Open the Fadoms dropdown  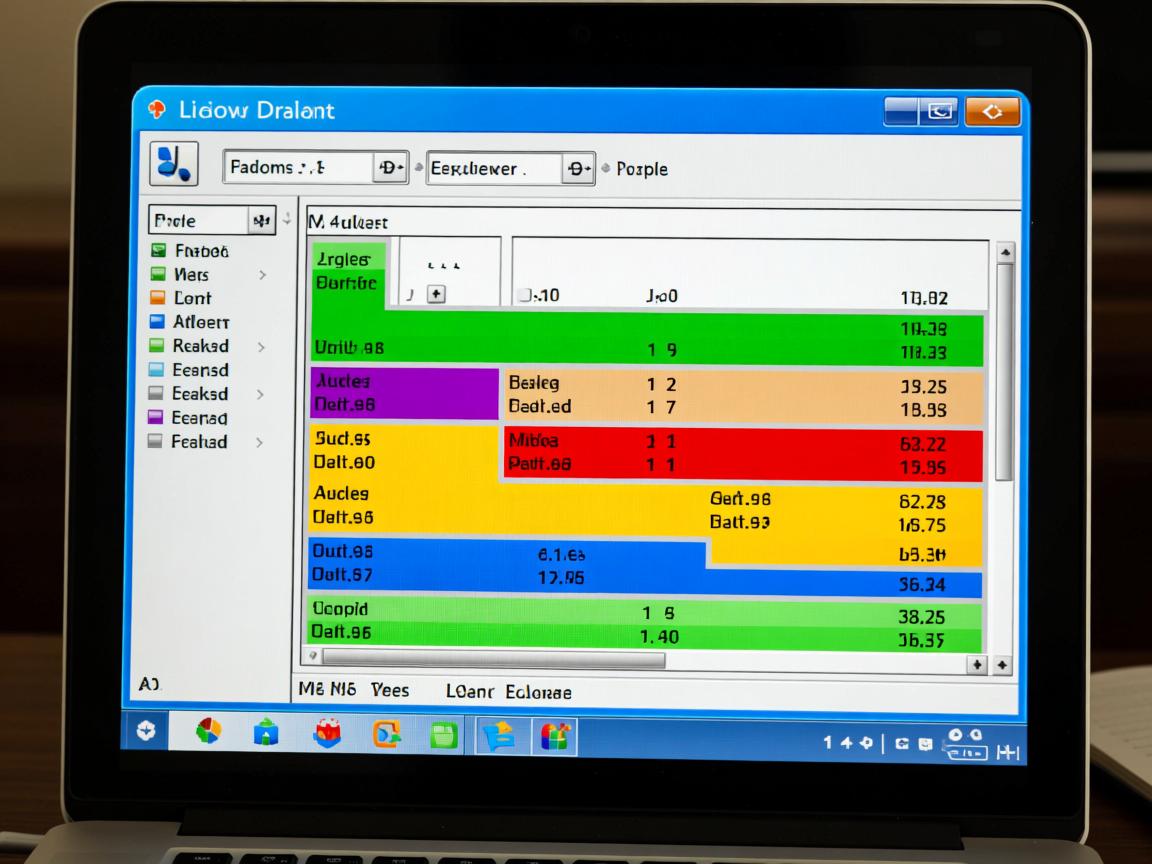[x=389, y=168]
